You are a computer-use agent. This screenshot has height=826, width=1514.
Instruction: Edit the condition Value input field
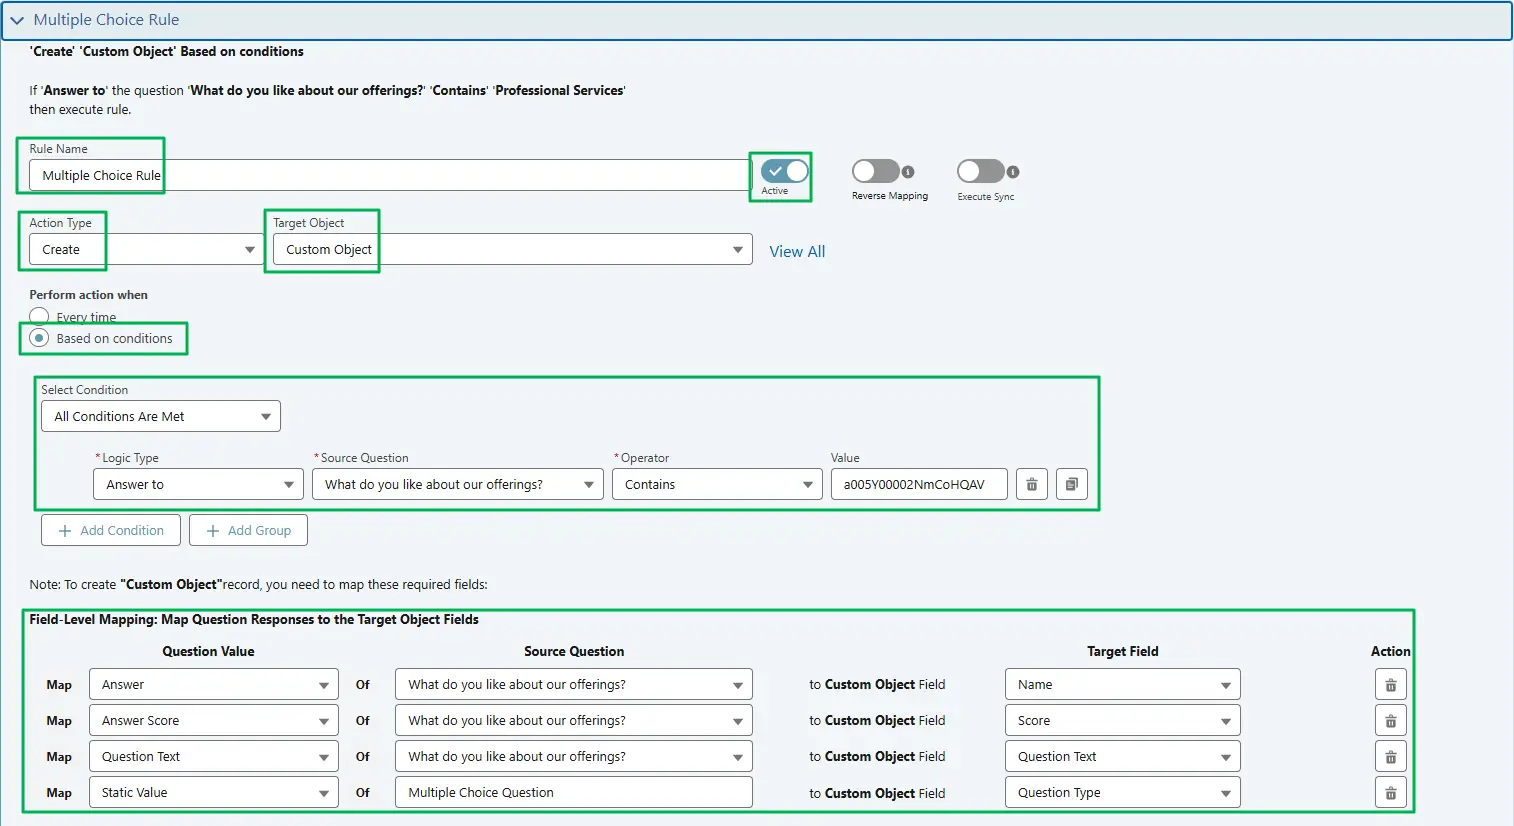(918, 484)
